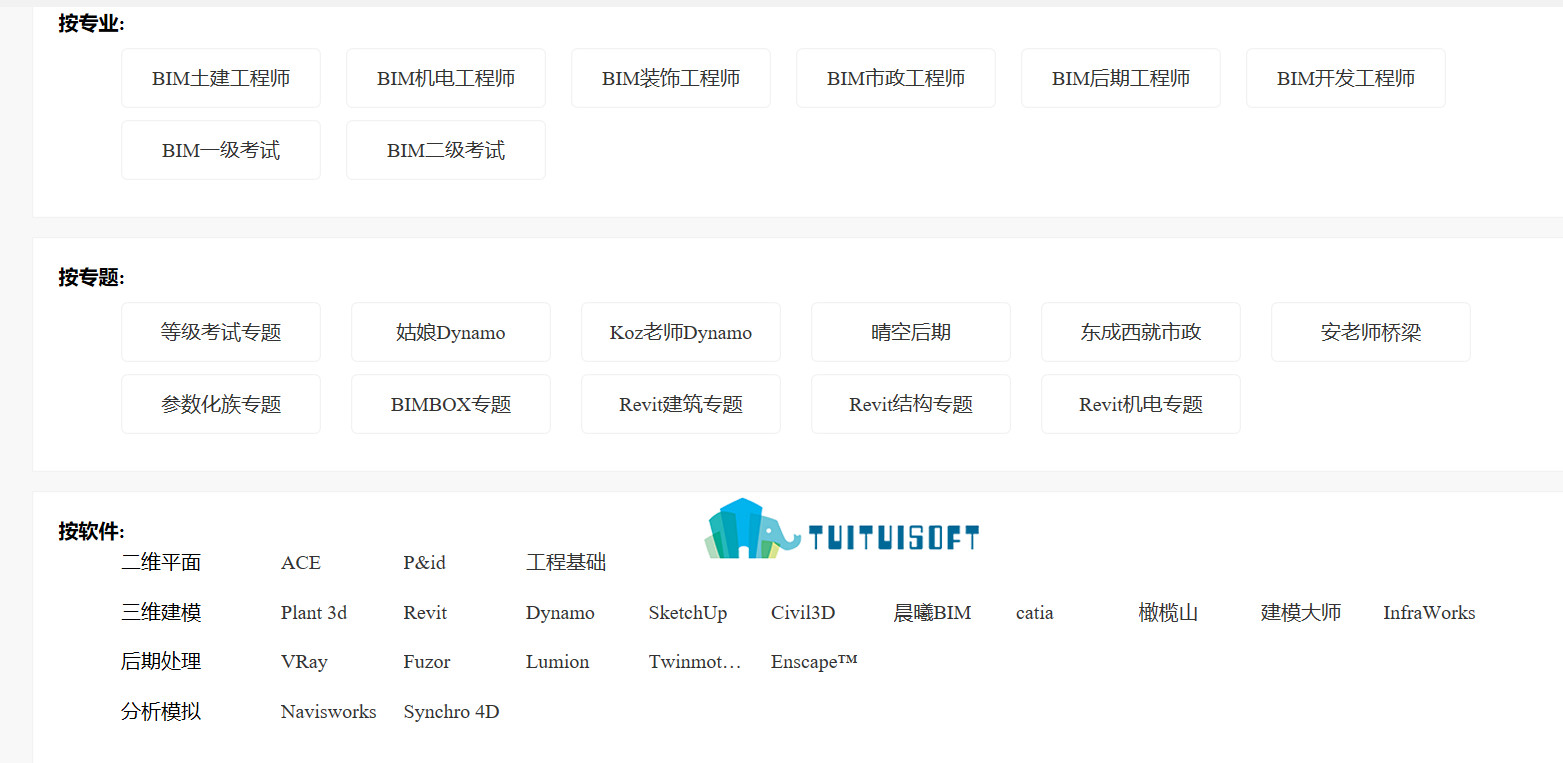Select the 等级考试专题 topic
1563x763 pixels.
(x=221, y=332)
